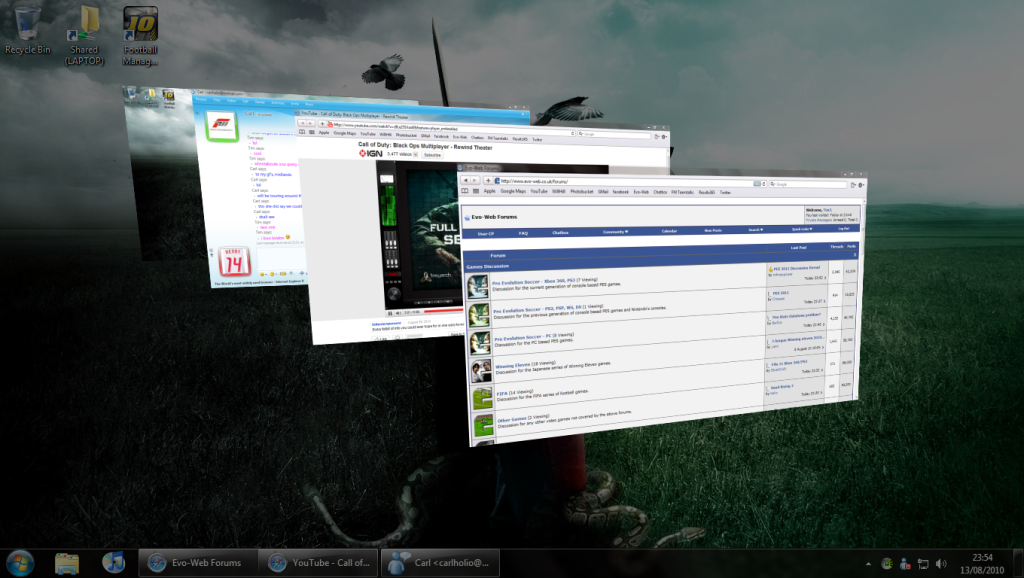Image resolution: width=1024 pixels, height=578 pixels.
Task: Open settings gear menu in Evo-Web Safari window
Action: point(861,185)
